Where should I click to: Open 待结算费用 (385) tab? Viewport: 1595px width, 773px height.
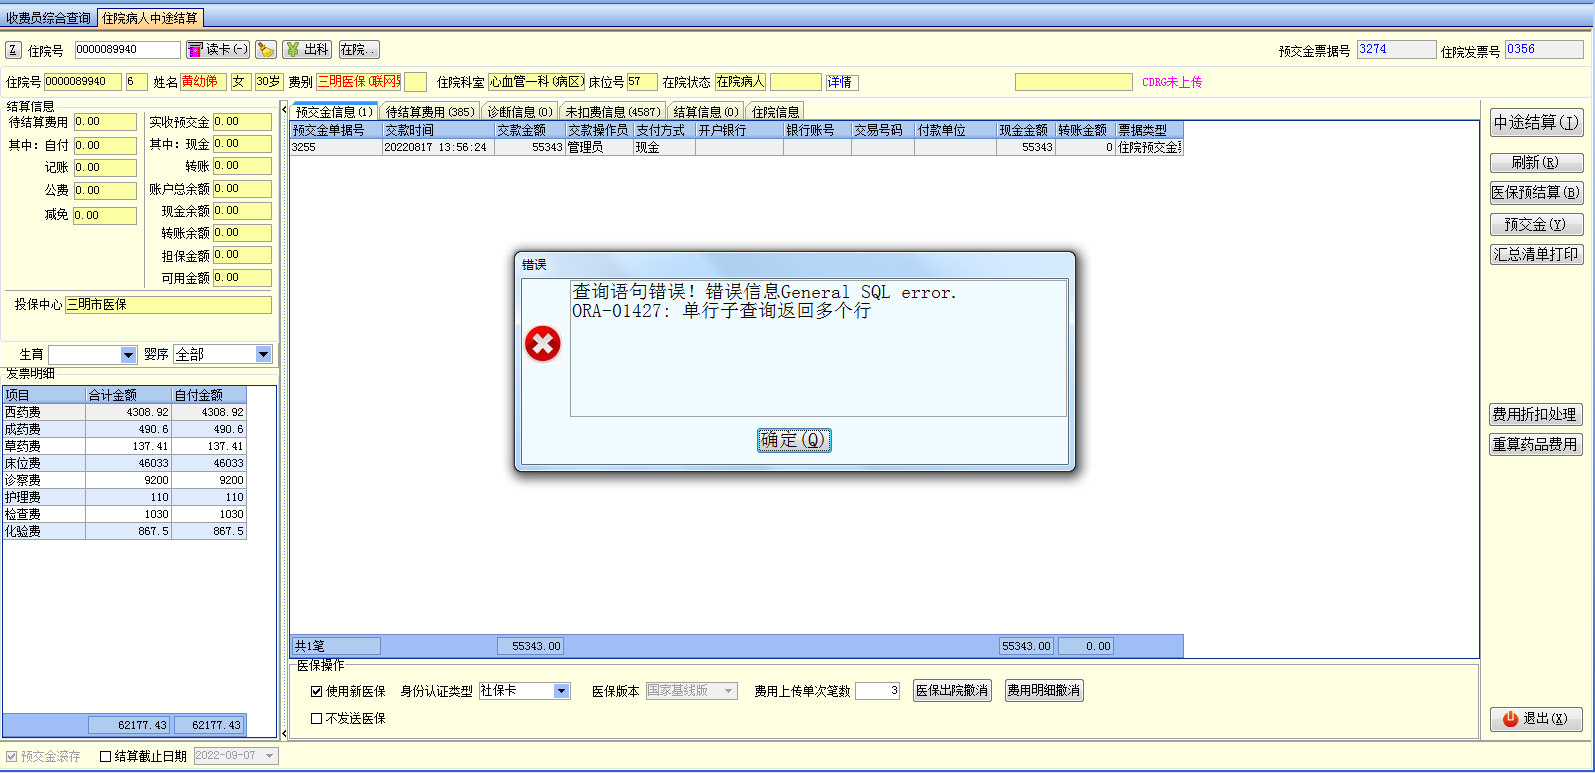coord(430,112)
